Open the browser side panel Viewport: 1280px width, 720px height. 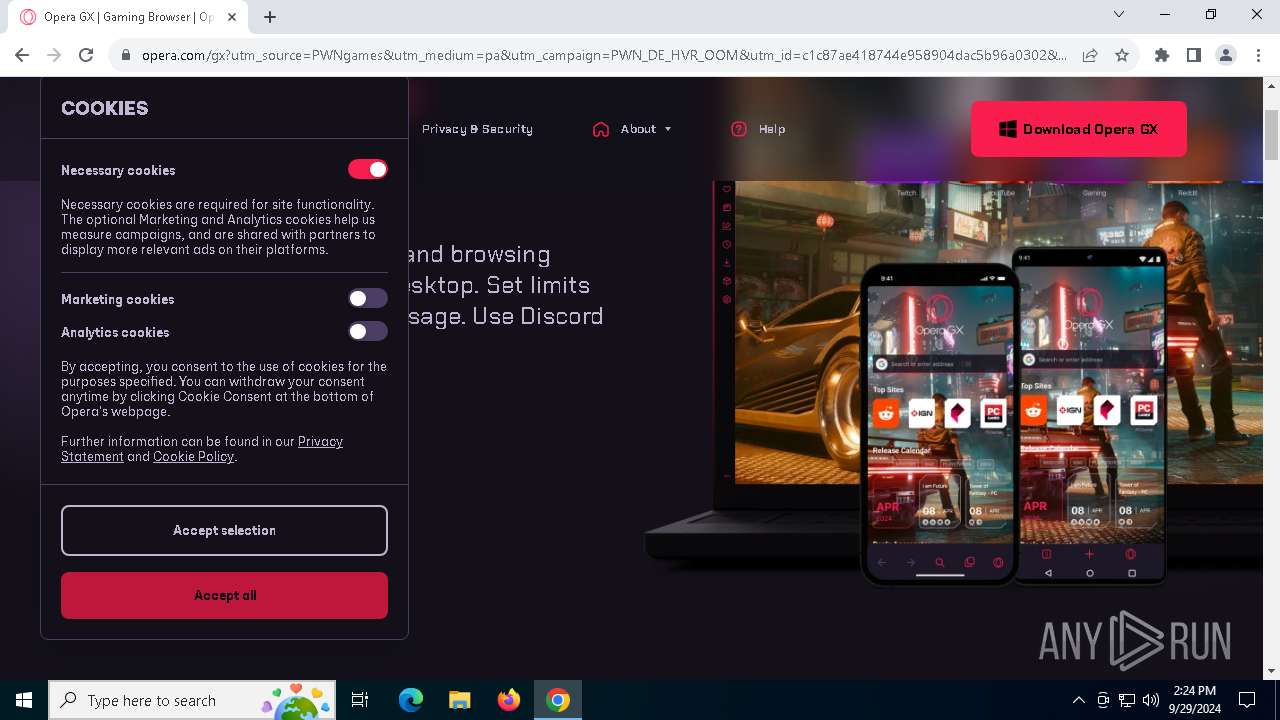click(x=1194, y=56)
